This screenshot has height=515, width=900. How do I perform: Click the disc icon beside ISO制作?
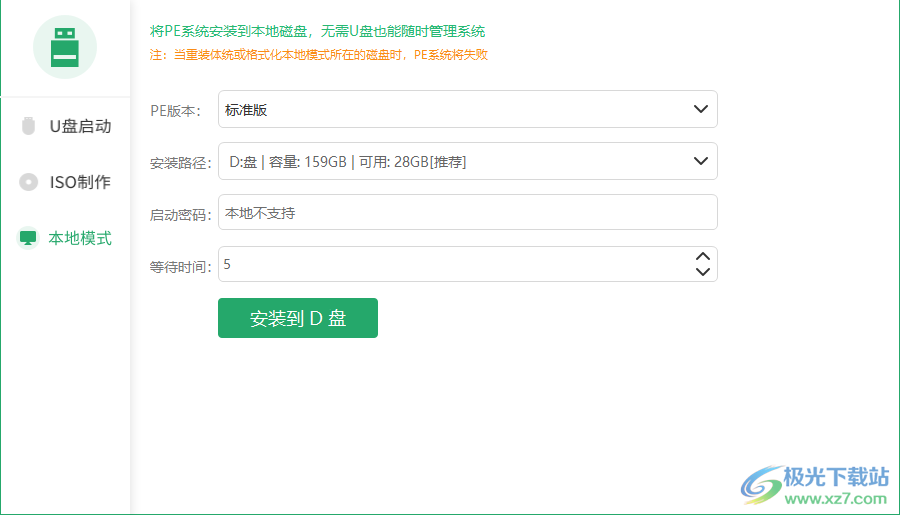(29, 182)
